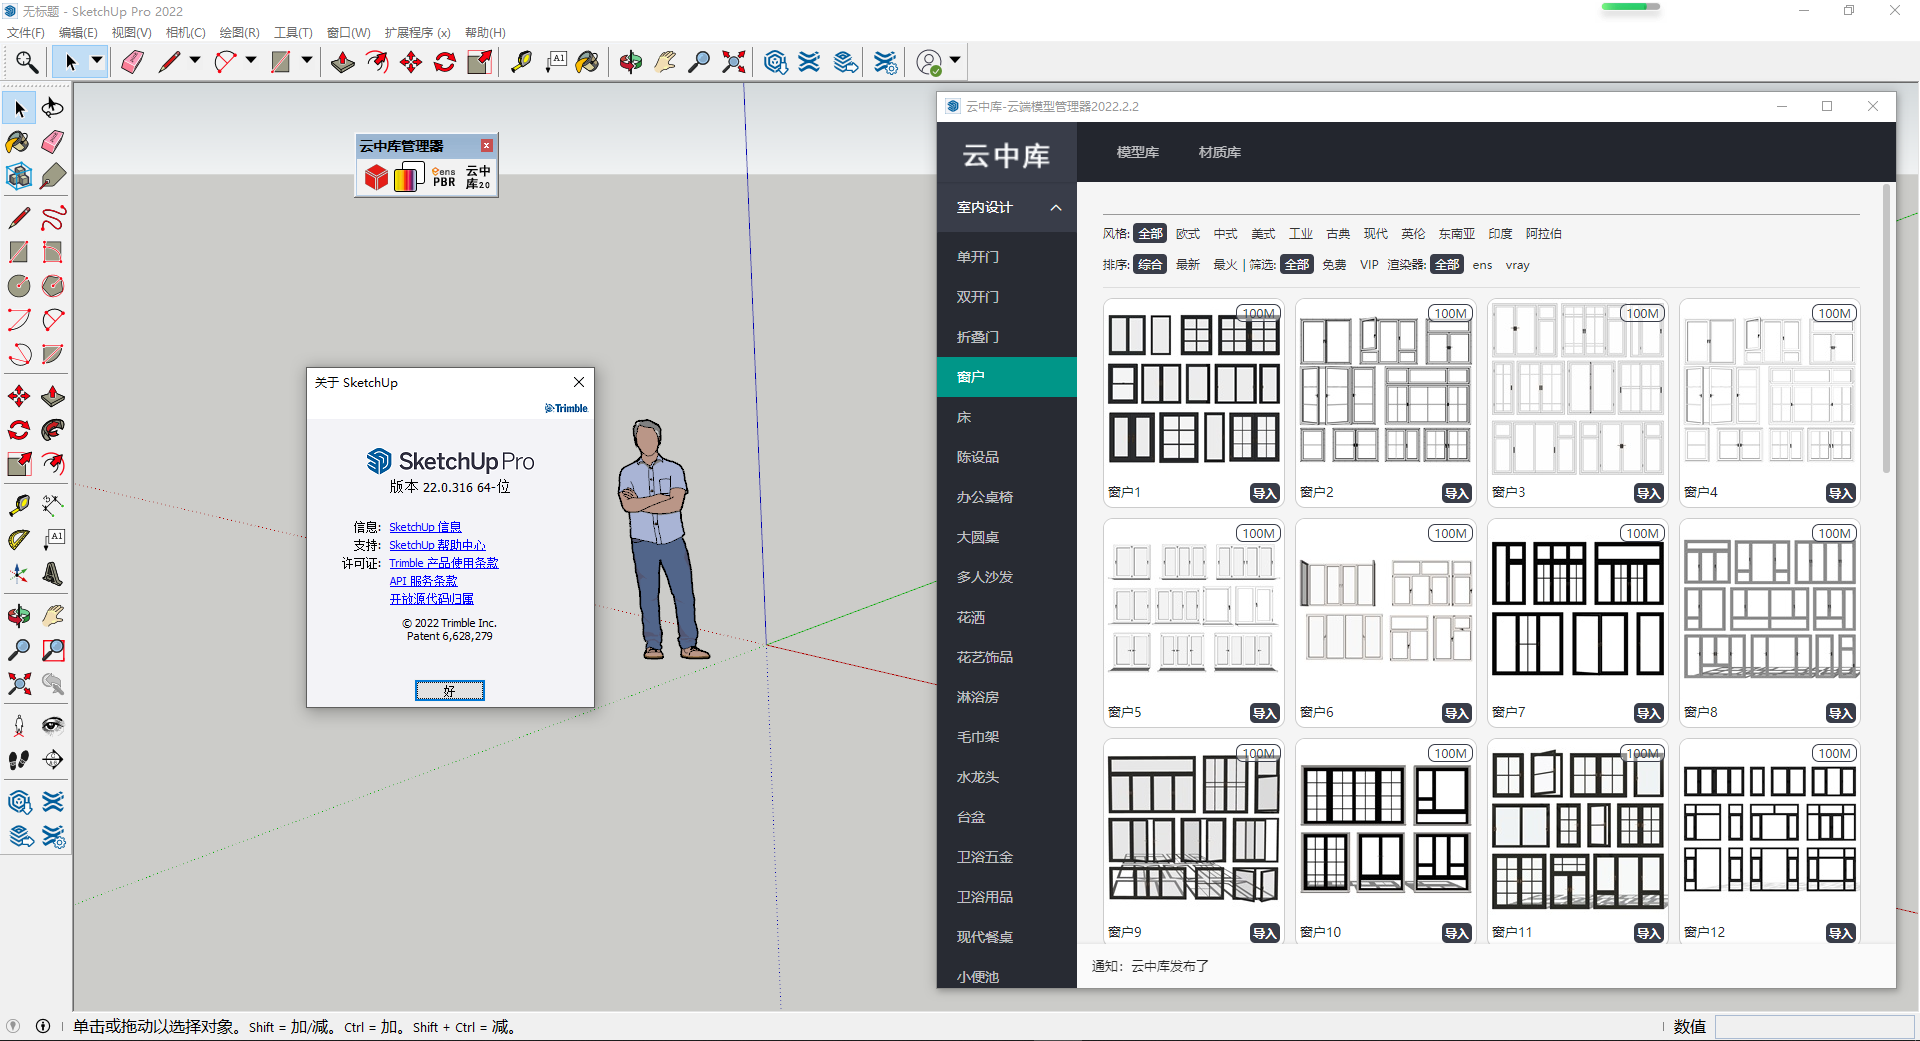Filter renderer by vray
The height and width of the screenshot is (1041, 1920).
coord(1517,265)
